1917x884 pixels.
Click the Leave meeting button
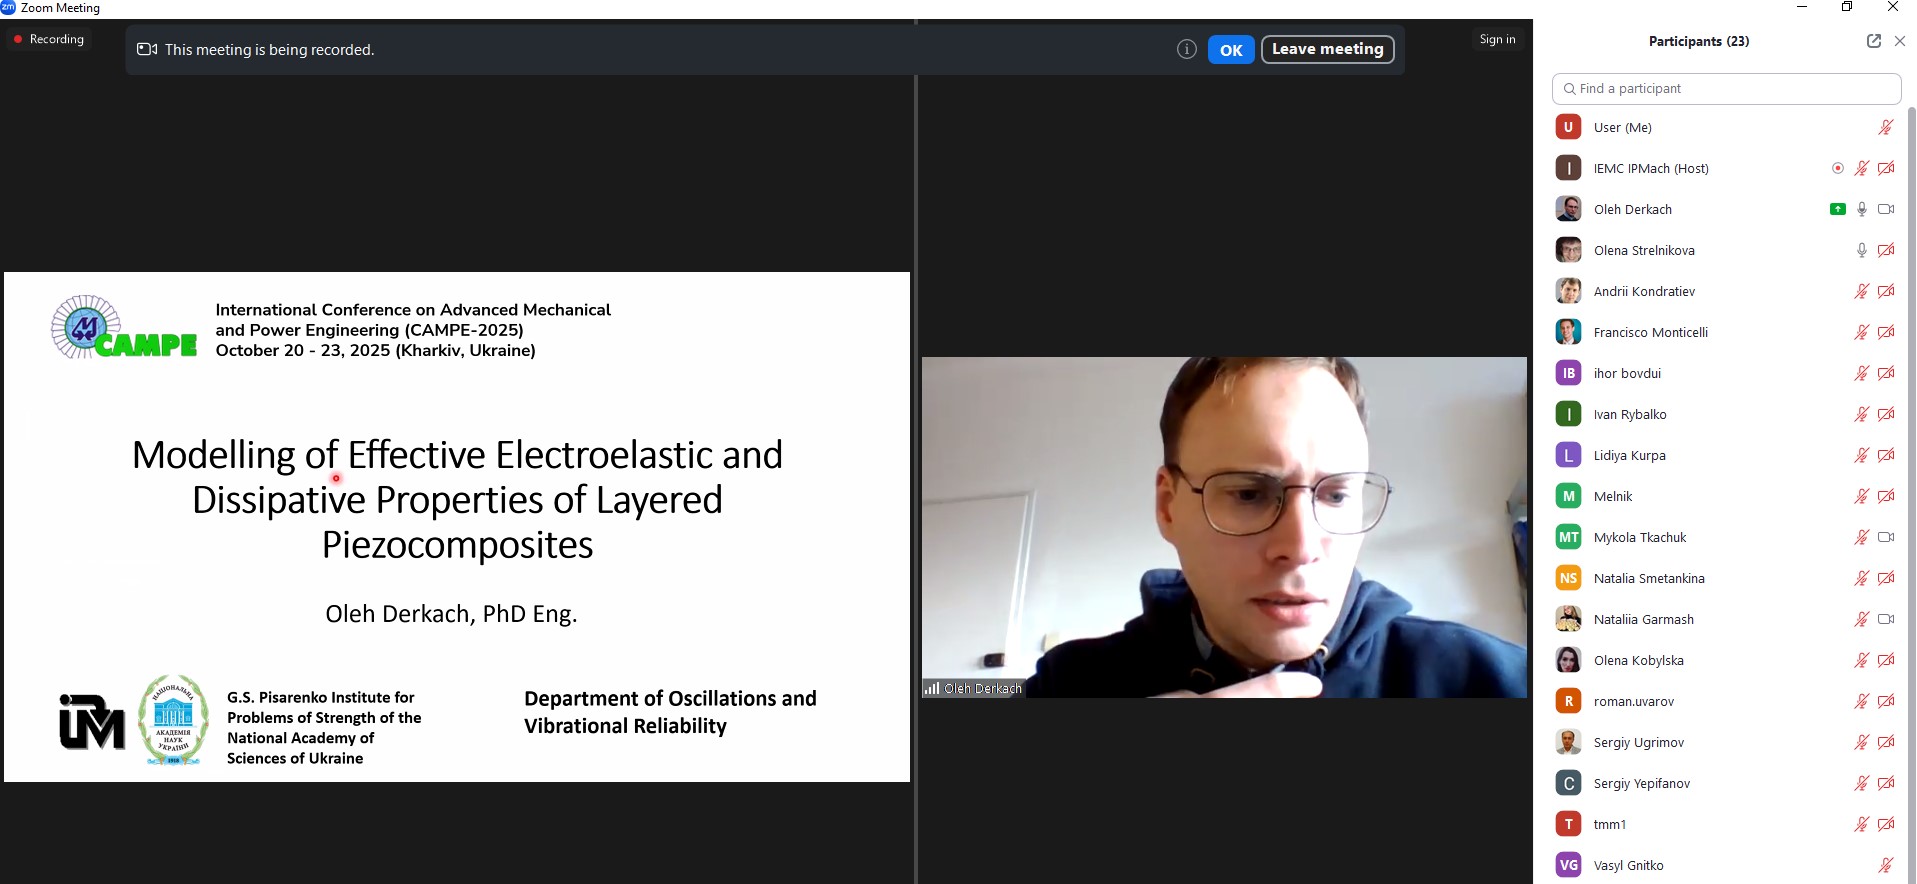[x=1327, y=49]
